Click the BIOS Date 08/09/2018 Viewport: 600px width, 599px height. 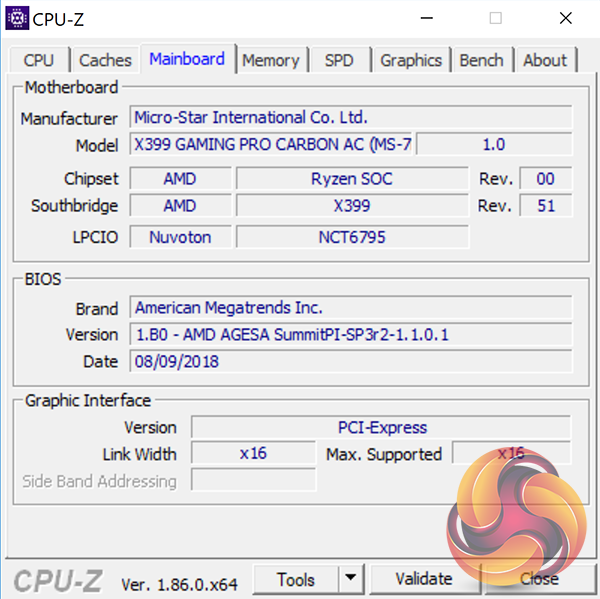coord(351,361)
